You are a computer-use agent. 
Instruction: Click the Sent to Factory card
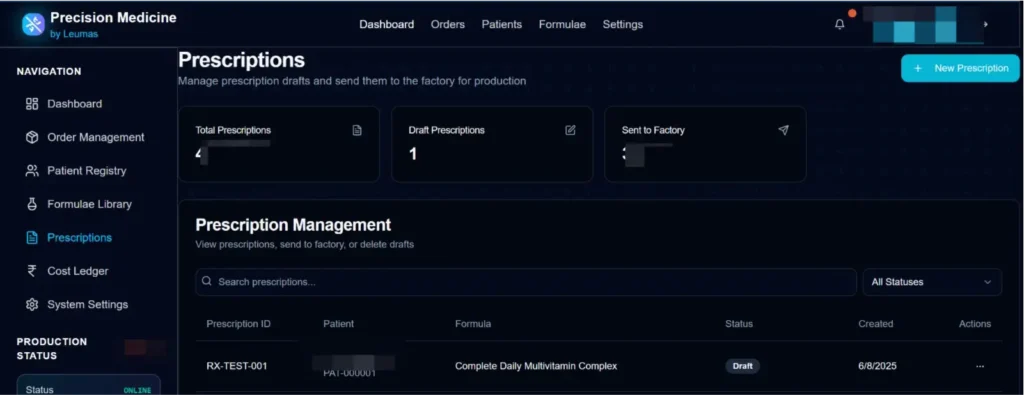click(705, 144)
